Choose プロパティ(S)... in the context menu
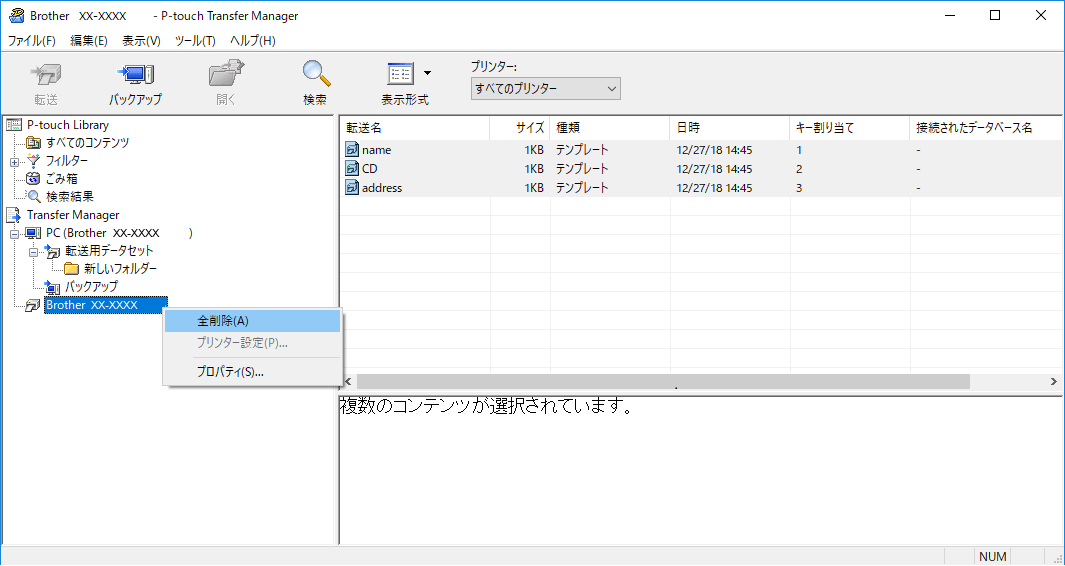Screen dimensions: 1065x566 coord(253,372)
